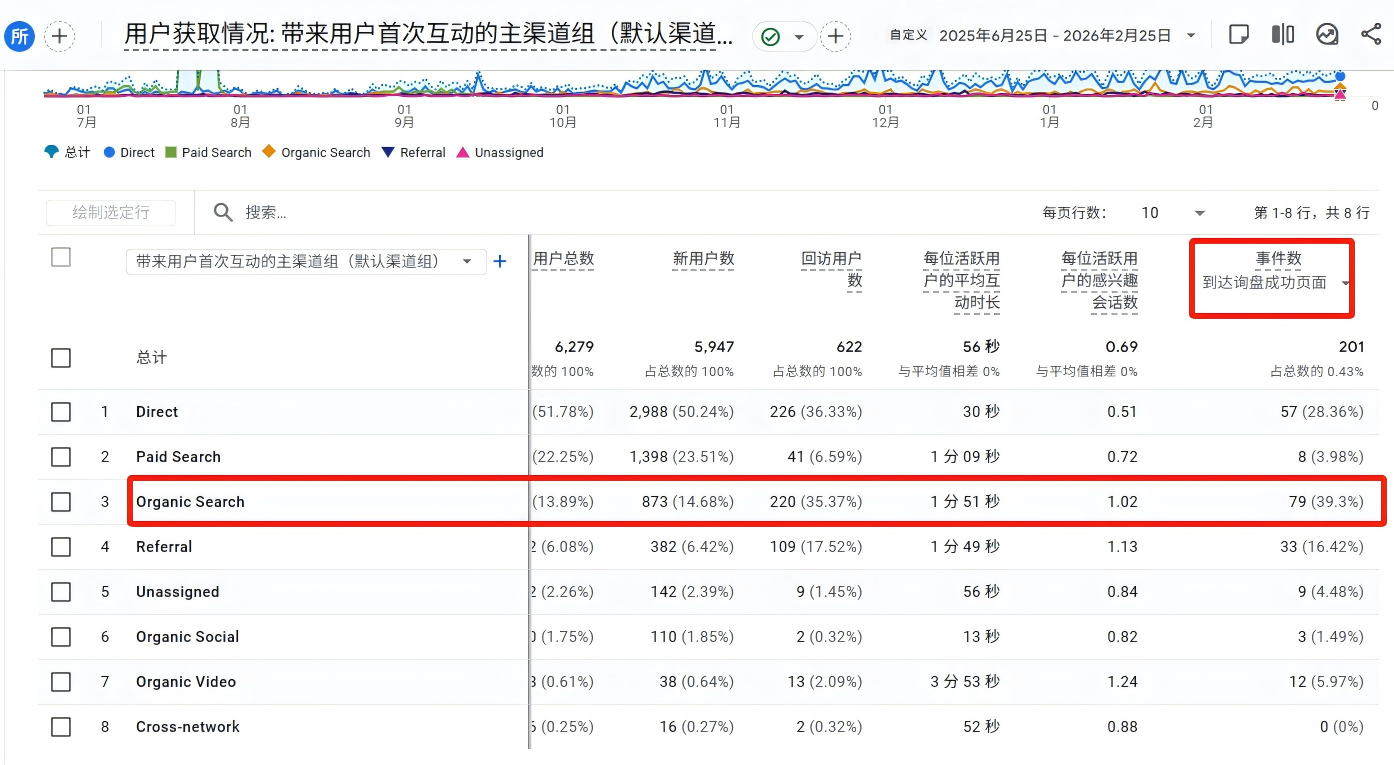
Task: Click the search magnifier icon
Action: (x=223, y=212)
